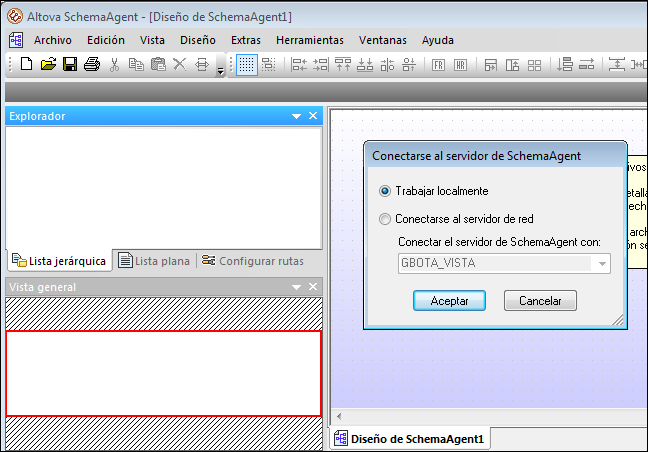Click the New document icon
The width and height of the screenshot is (648, 452).
tap(26, 64)
